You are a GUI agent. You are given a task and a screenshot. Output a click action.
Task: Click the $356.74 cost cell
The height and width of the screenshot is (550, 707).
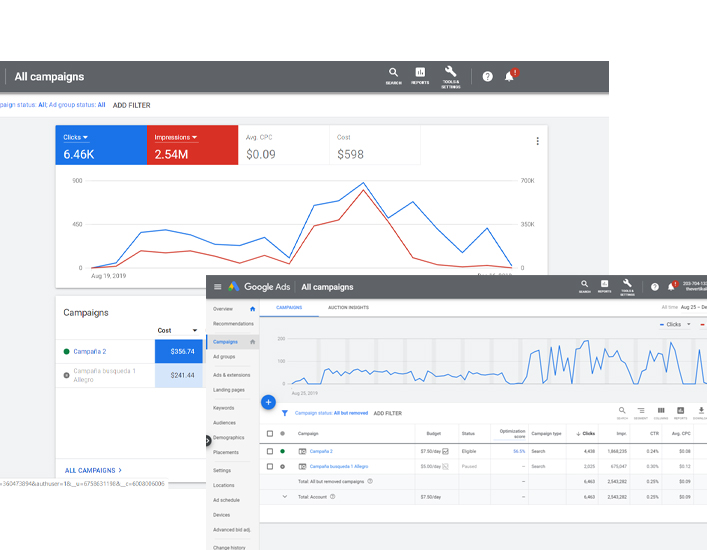point(179,352)
